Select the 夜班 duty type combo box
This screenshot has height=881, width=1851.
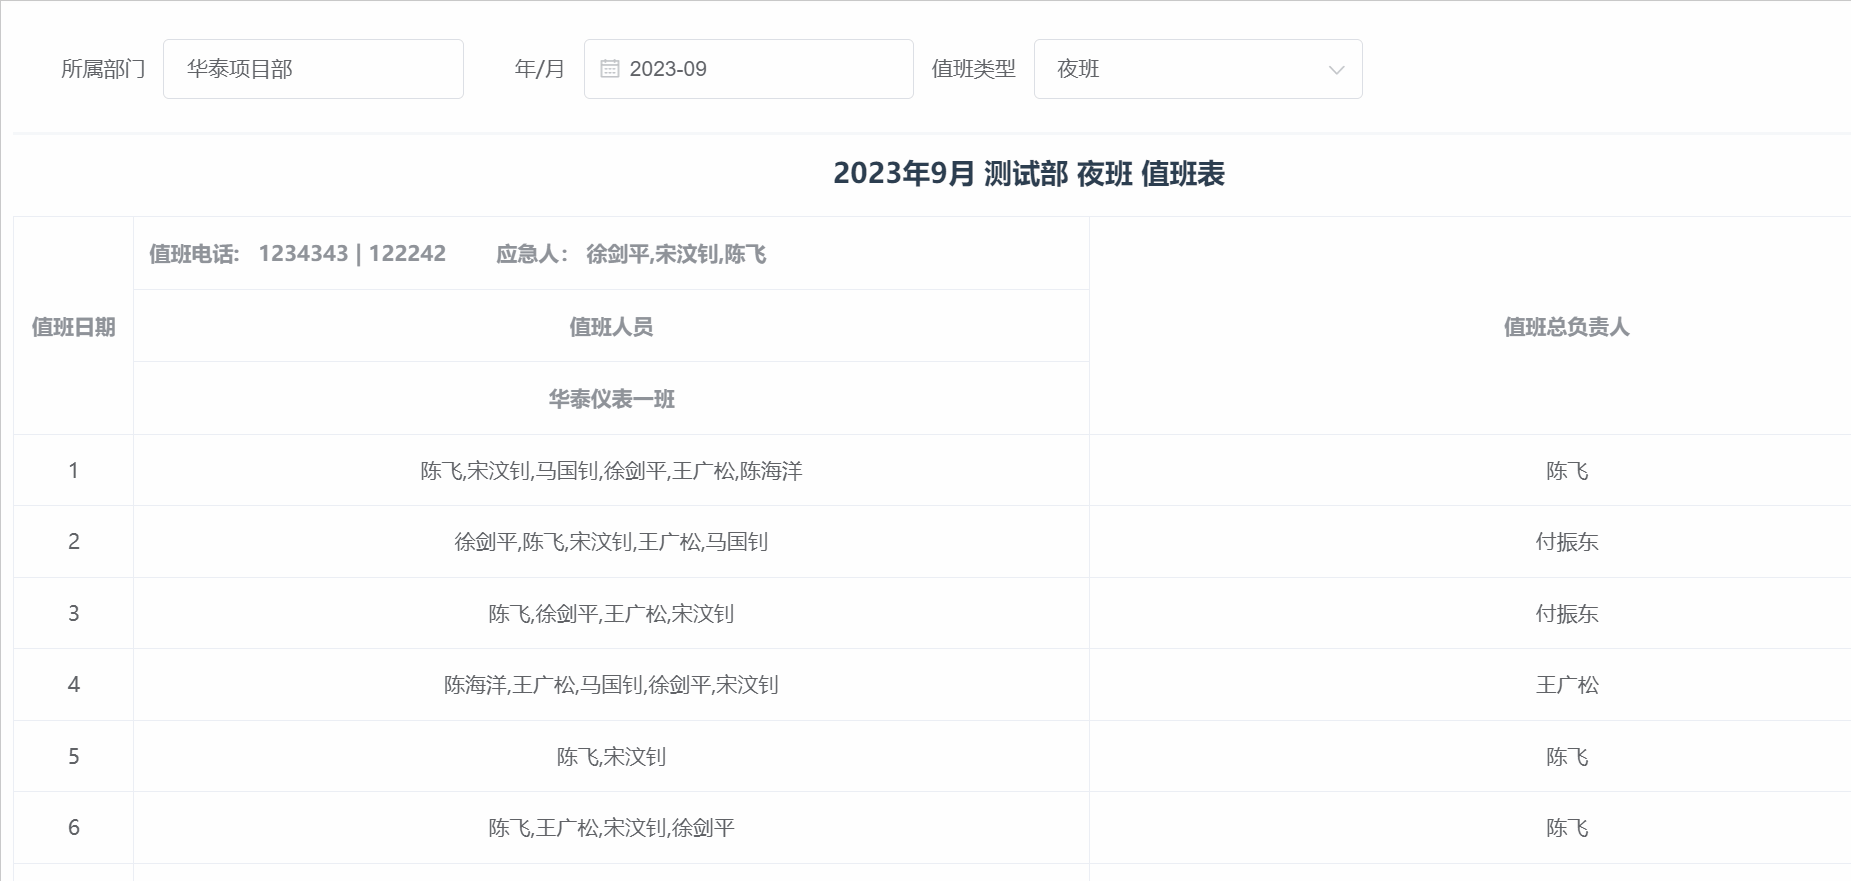pos(1198,69)
